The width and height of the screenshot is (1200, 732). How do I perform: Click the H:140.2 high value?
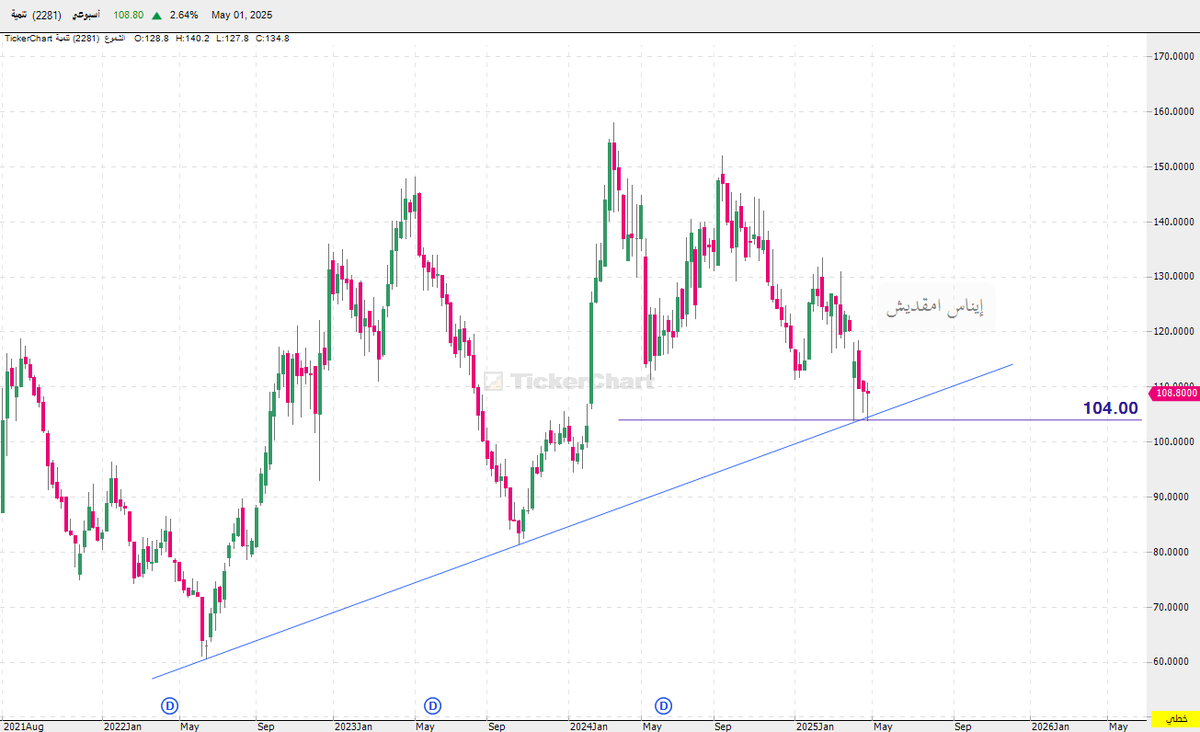click(x=192, y=39)
